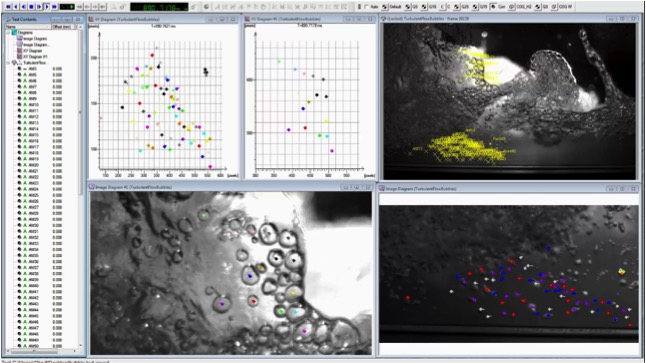Click the green playback speed indicator
This screenshot has height=363, width=646.
tap(67, 7)
